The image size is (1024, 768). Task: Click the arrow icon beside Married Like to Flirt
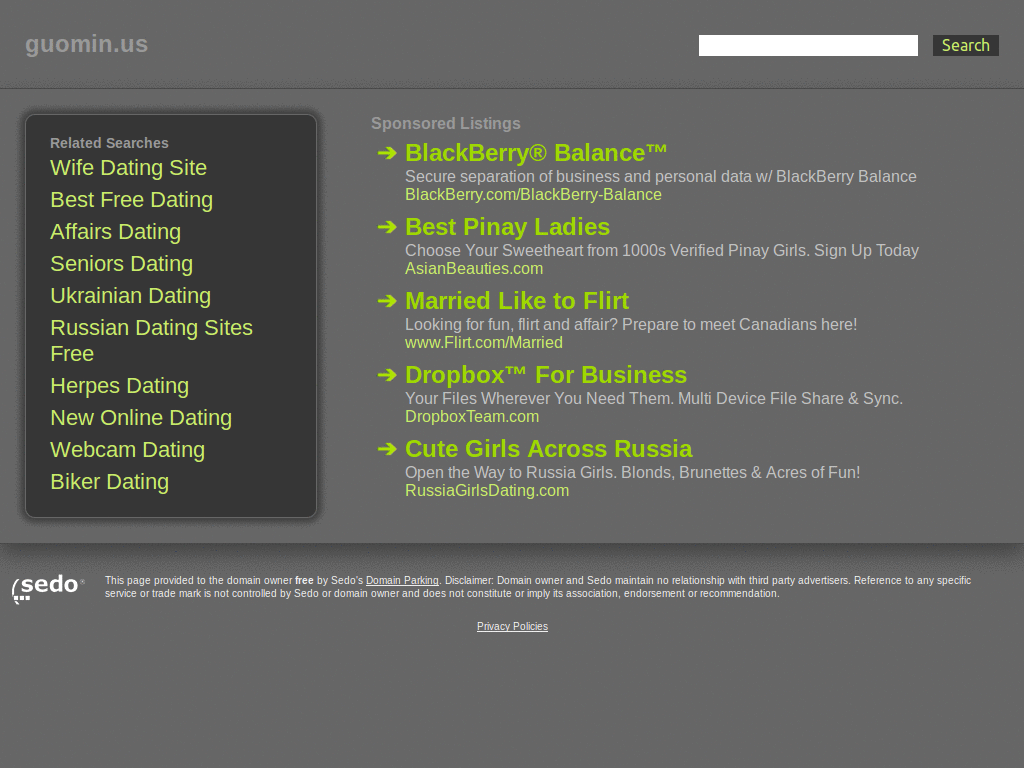tap(387, 301)
